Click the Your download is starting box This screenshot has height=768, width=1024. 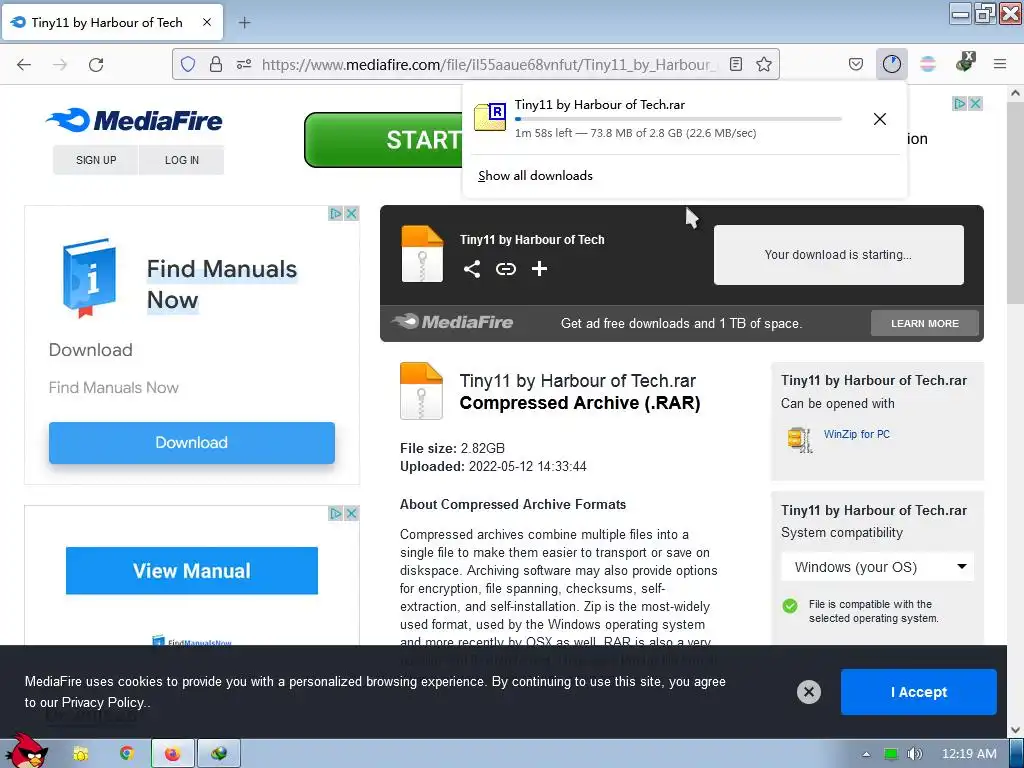(839, 255)
